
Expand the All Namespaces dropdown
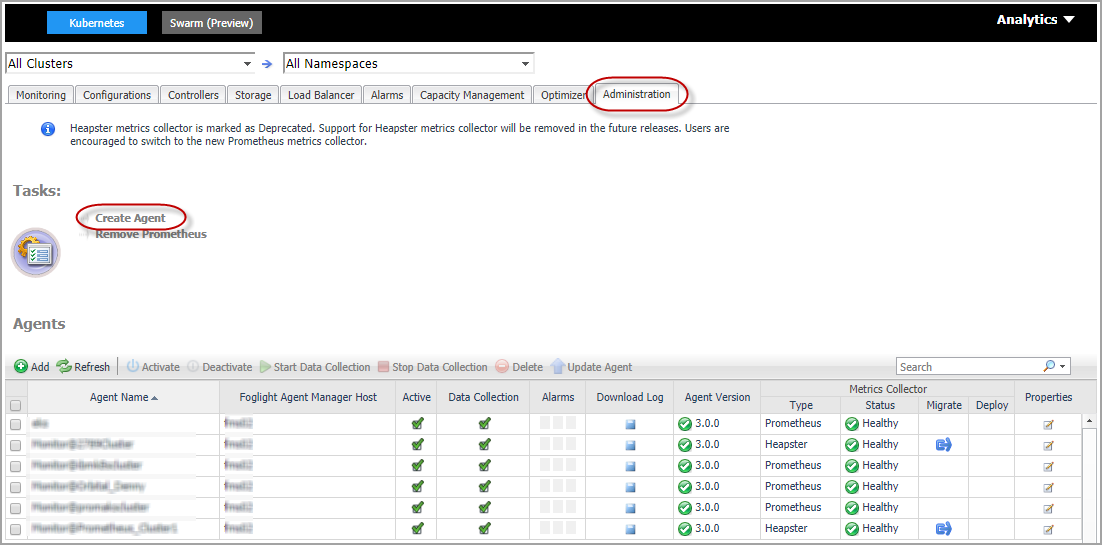click(525, 64)
